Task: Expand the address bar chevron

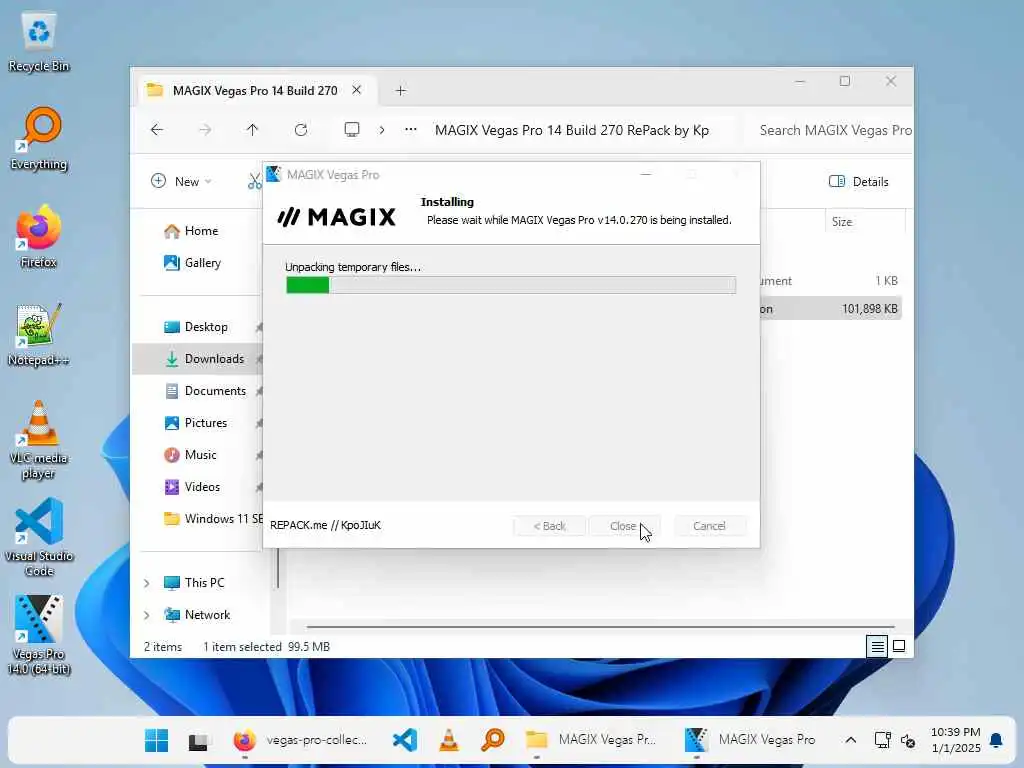Action: (382, 130)
